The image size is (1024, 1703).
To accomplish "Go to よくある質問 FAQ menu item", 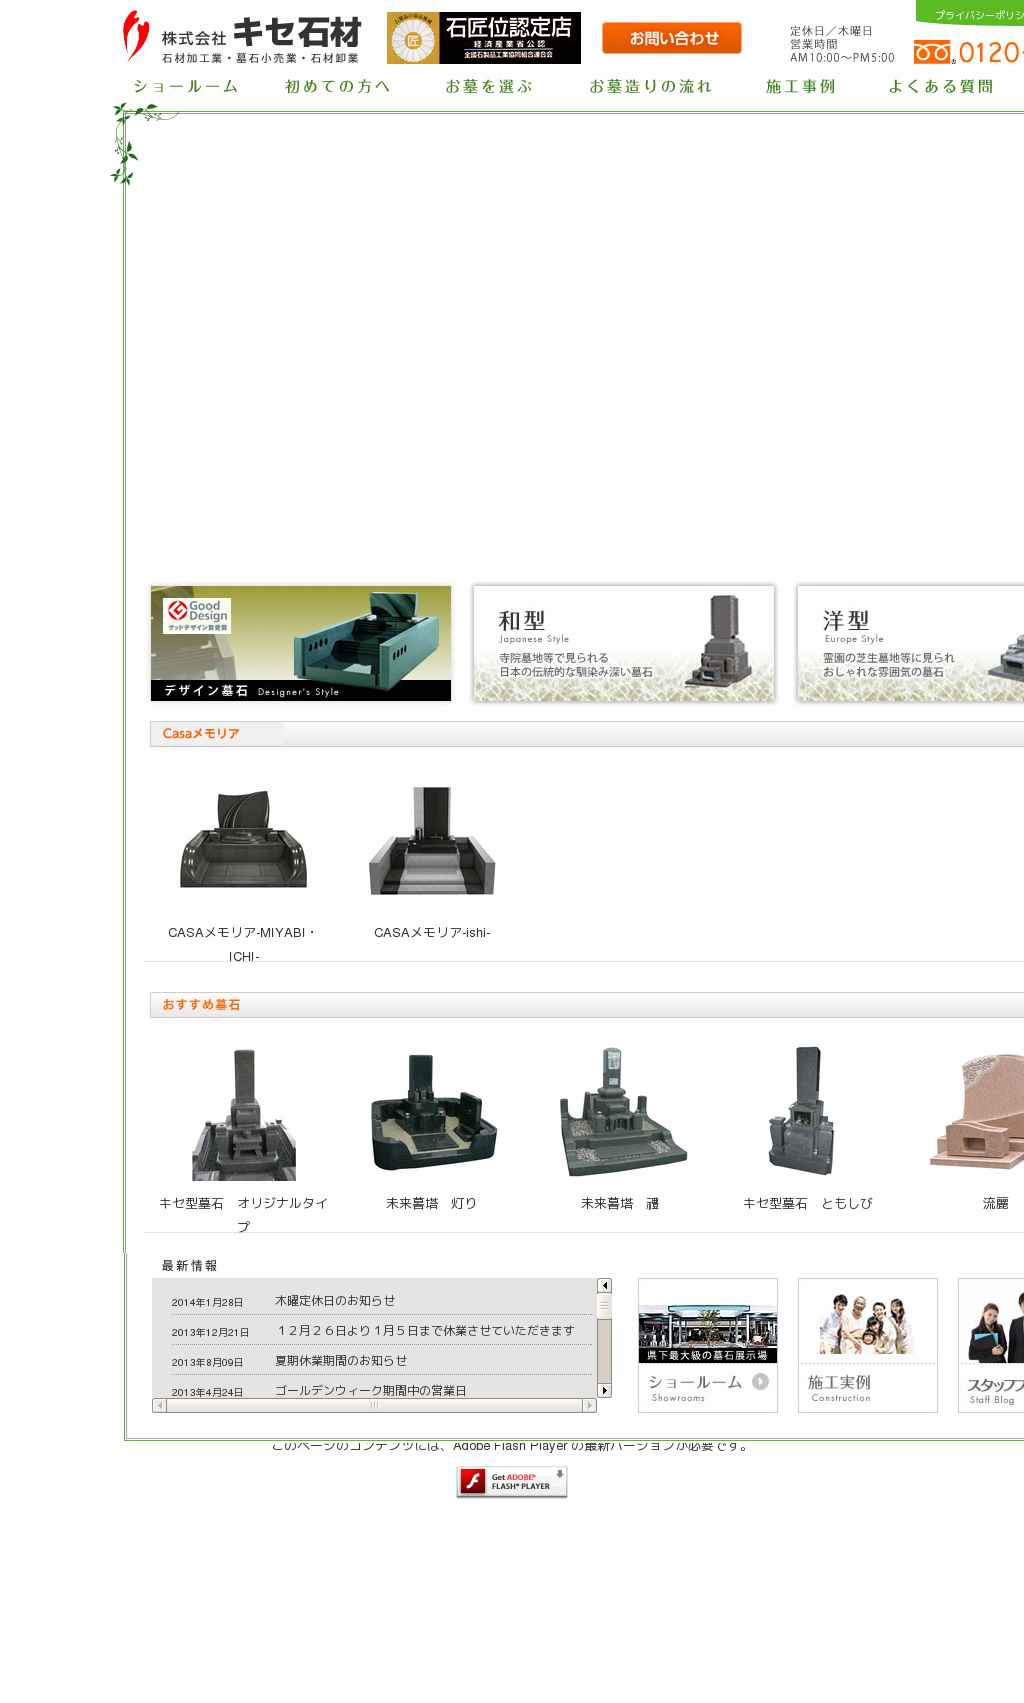I will point(941,87).
